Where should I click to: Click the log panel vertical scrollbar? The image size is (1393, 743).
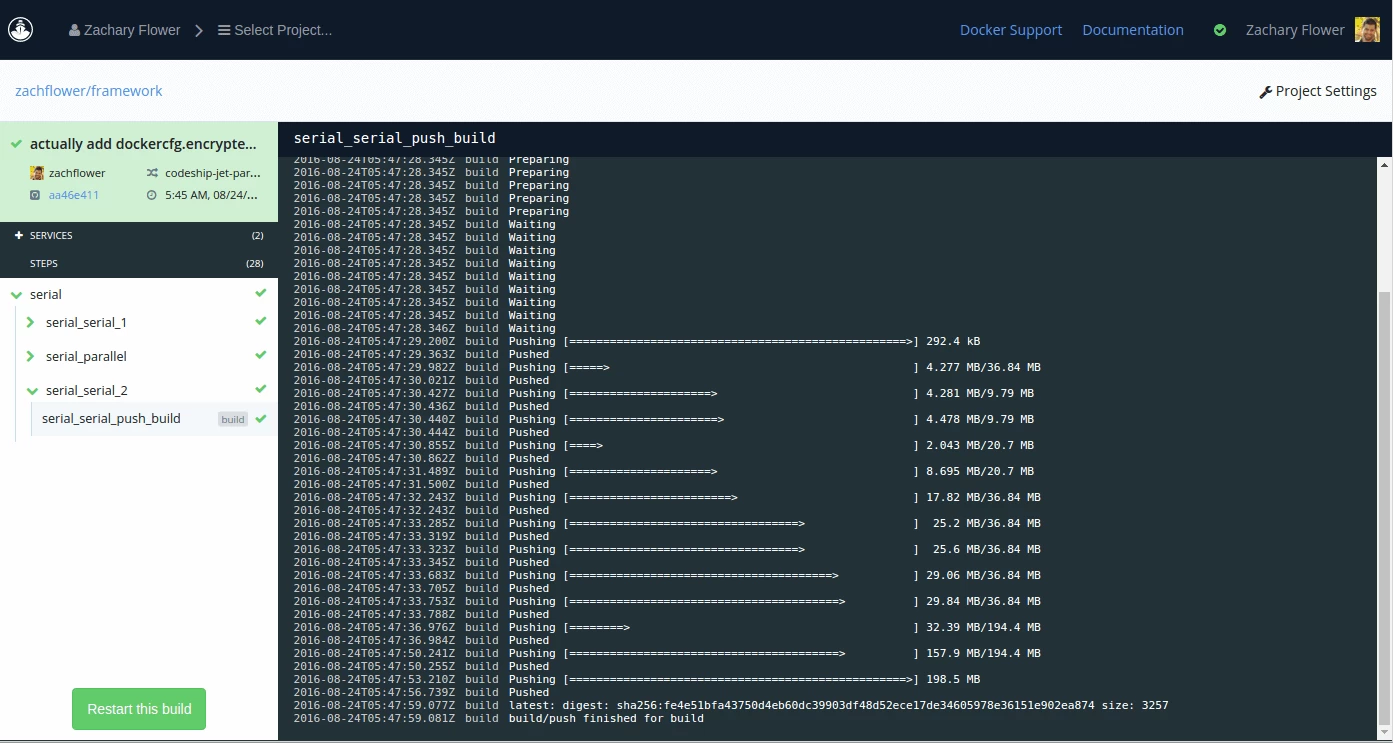point(1385,508)
